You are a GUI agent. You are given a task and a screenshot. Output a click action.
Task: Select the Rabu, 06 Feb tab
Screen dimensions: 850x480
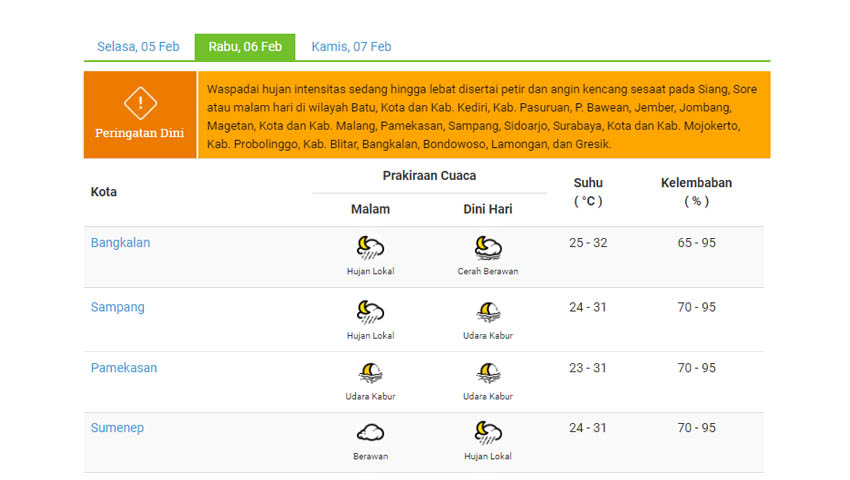click(245, 47)
